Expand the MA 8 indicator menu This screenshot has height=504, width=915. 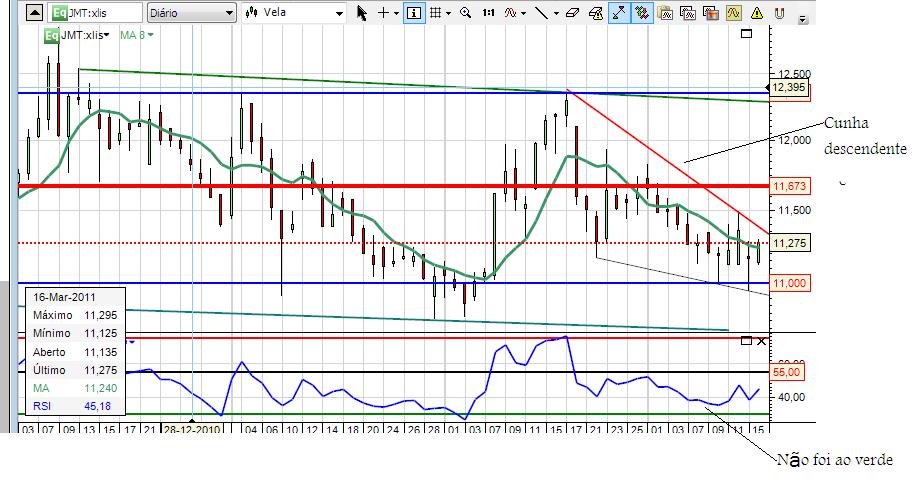[137, 35]
